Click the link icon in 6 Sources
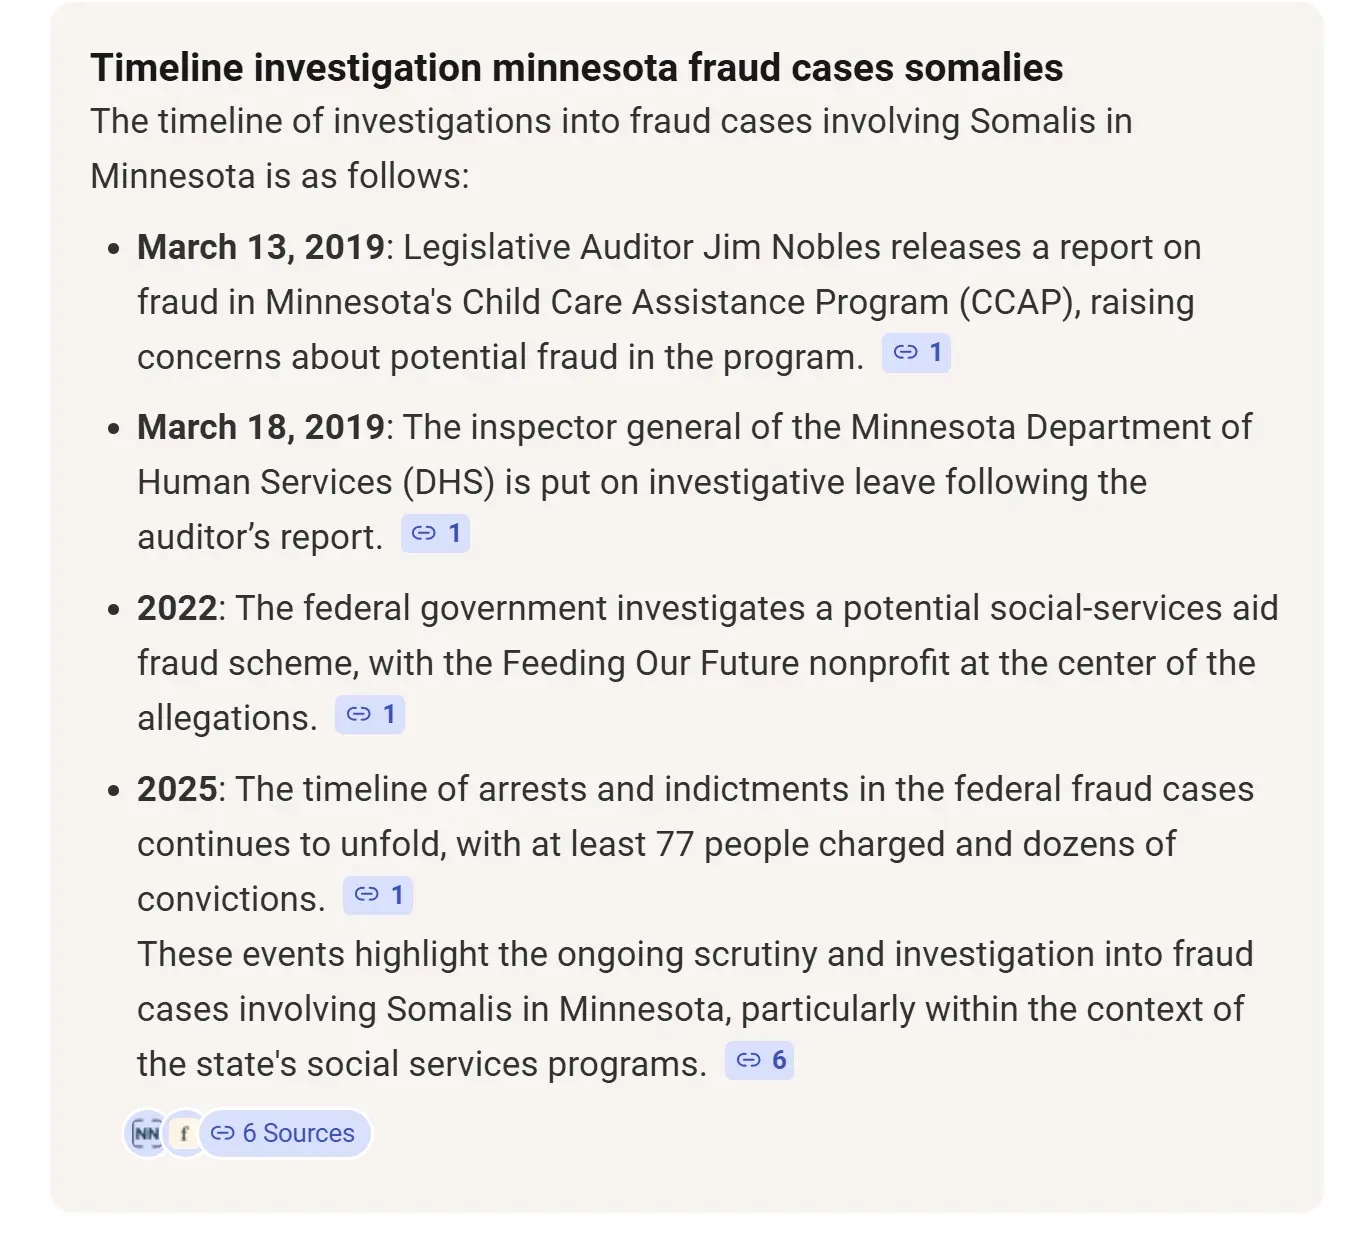This screenshot has width=1357, height=1233. pos(223,1133)
